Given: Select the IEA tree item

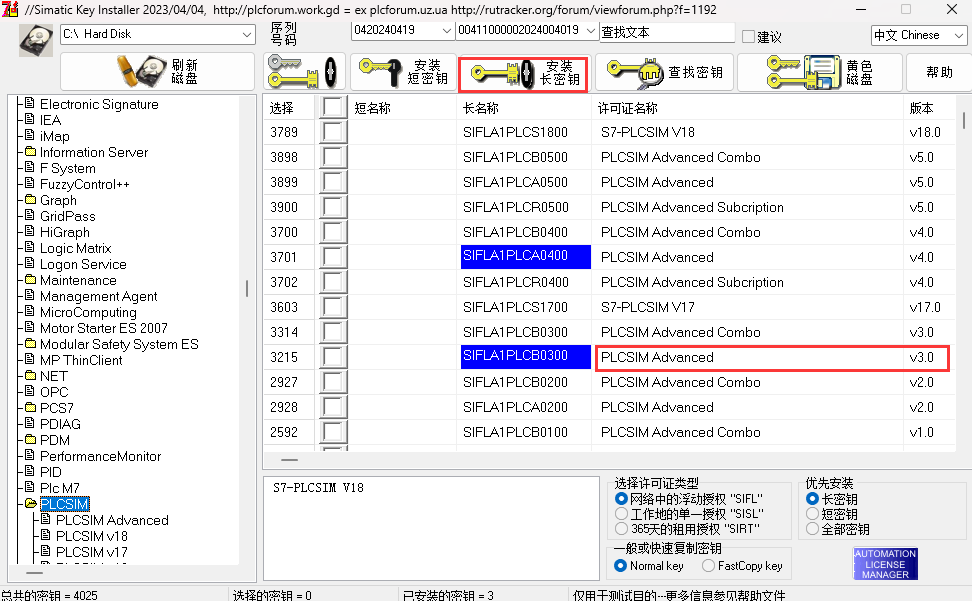Looking at the screenshot, I should pyautogui.click(x=51, y=120).
